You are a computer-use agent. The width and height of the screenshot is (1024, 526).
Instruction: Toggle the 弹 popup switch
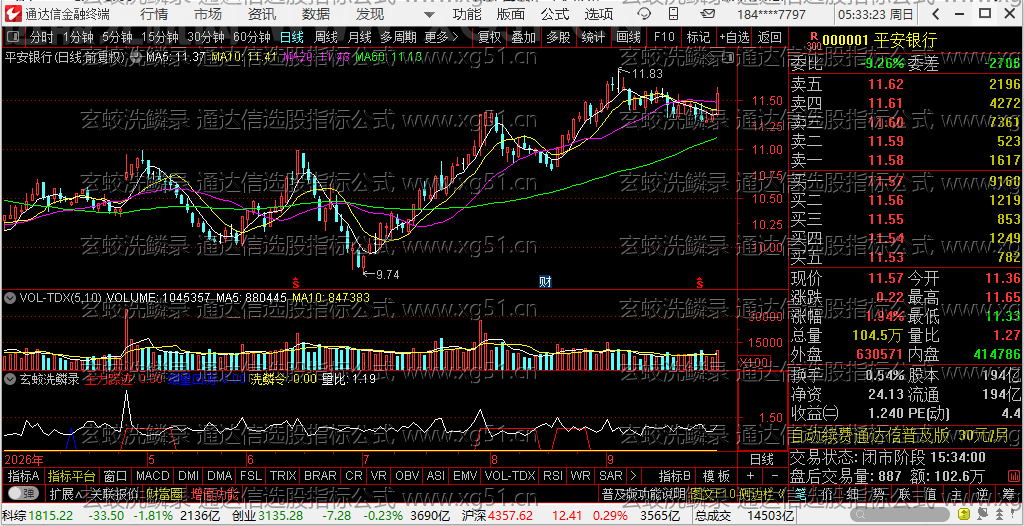tap(22, 493)
